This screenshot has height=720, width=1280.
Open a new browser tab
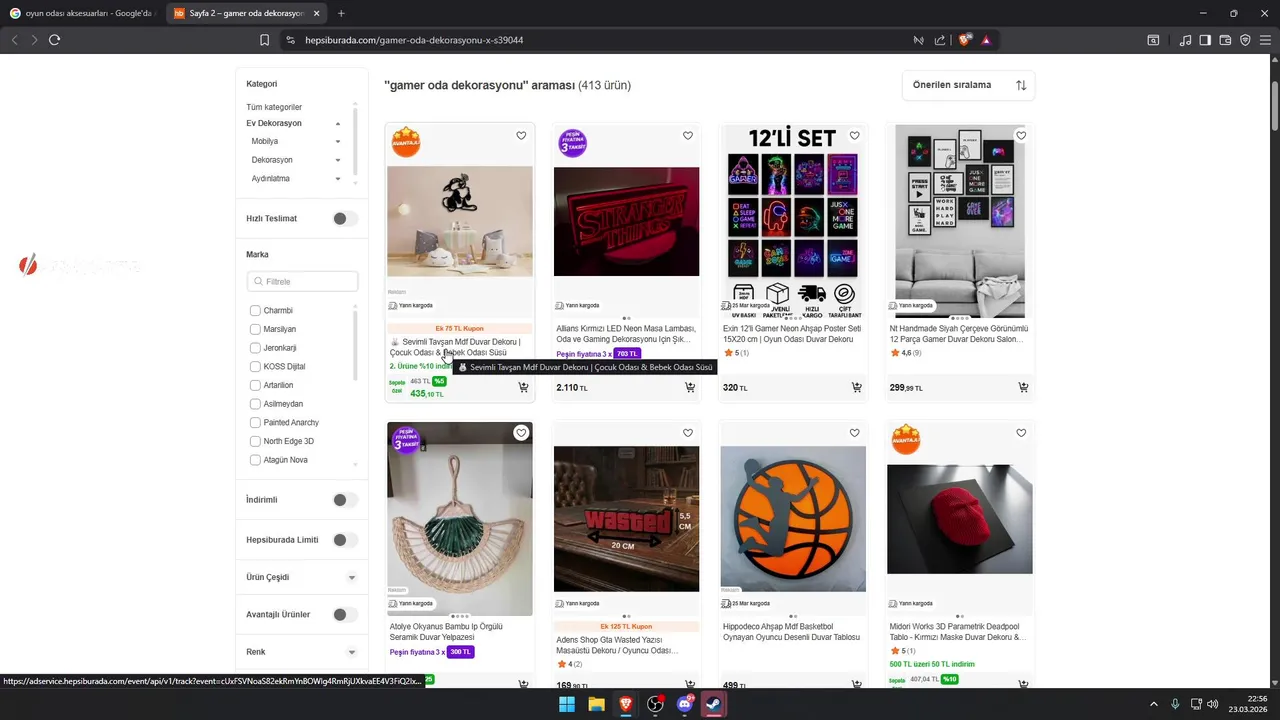tap(341, 13)
